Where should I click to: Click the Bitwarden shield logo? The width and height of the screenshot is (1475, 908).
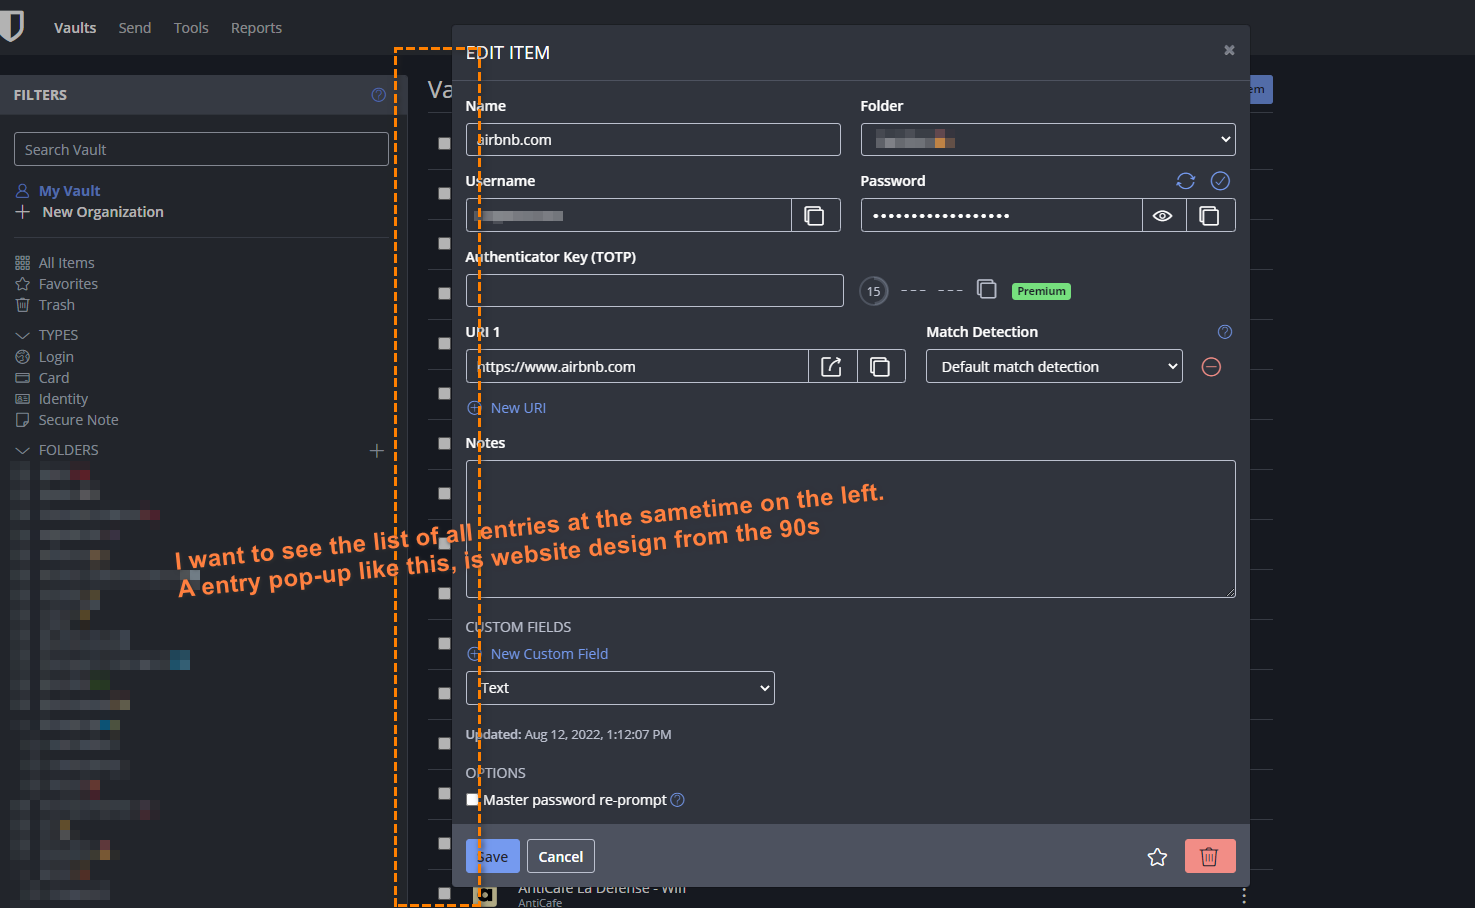(12, 25)
